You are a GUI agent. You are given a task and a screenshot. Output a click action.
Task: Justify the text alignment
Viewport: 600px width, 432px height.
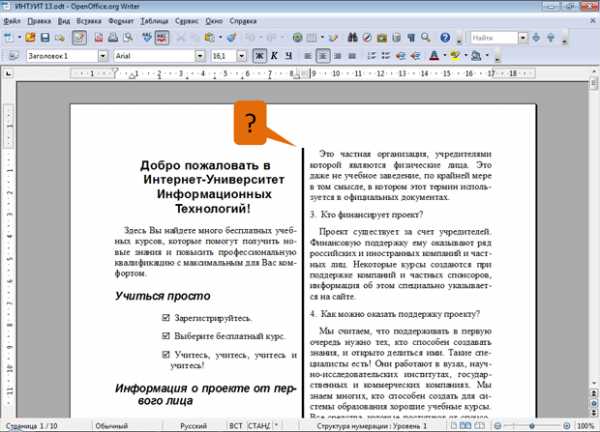352,56
